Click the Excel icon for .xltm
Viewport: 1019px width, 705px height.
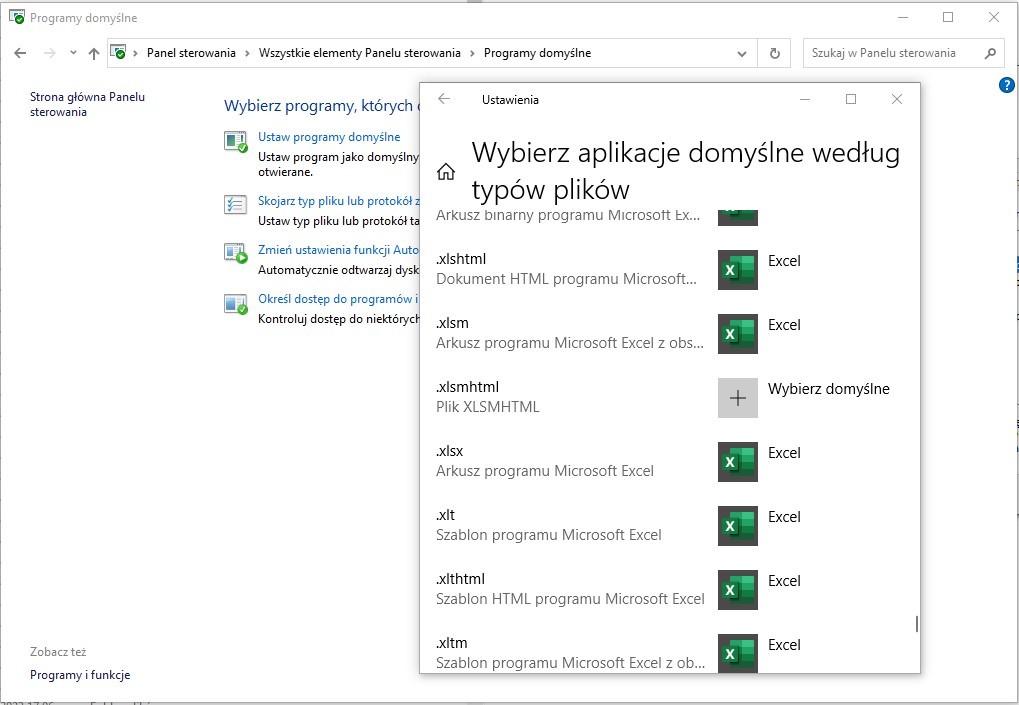738,653
